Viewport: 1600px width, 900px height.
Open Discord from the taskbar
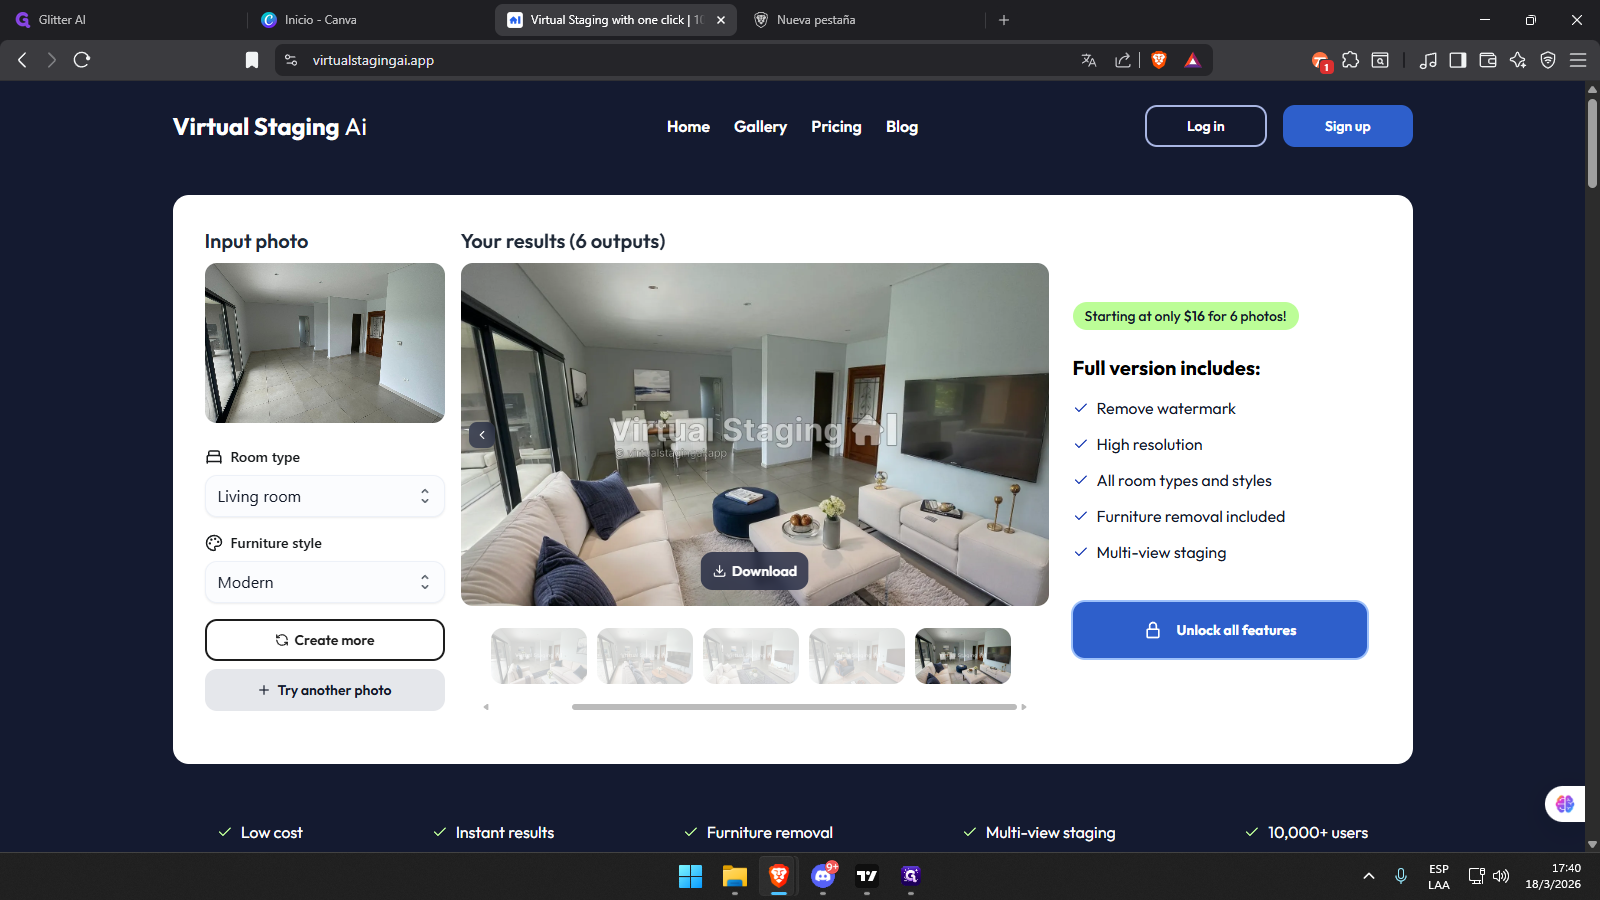823,876
